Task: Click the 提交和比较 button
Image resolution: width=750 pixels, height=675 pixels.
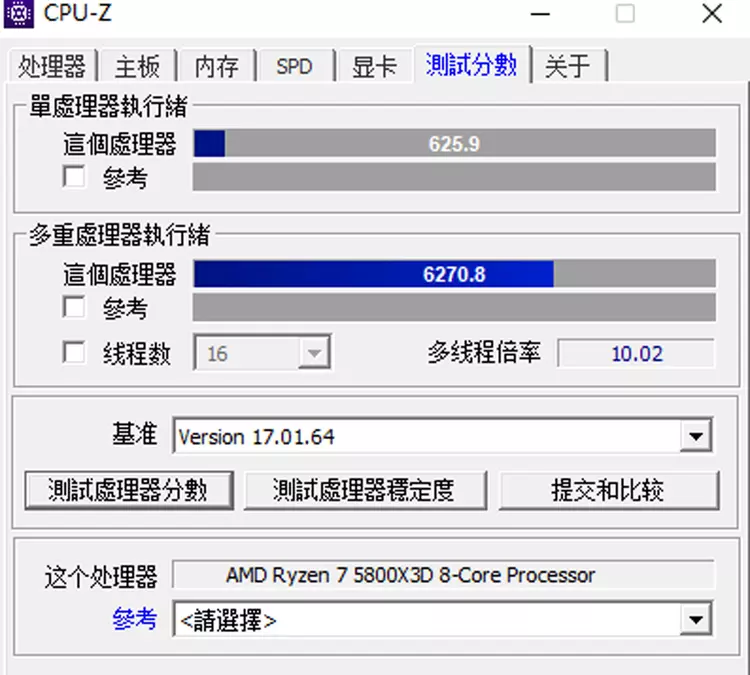Action: pyautogui.click(x=609, y=490)
